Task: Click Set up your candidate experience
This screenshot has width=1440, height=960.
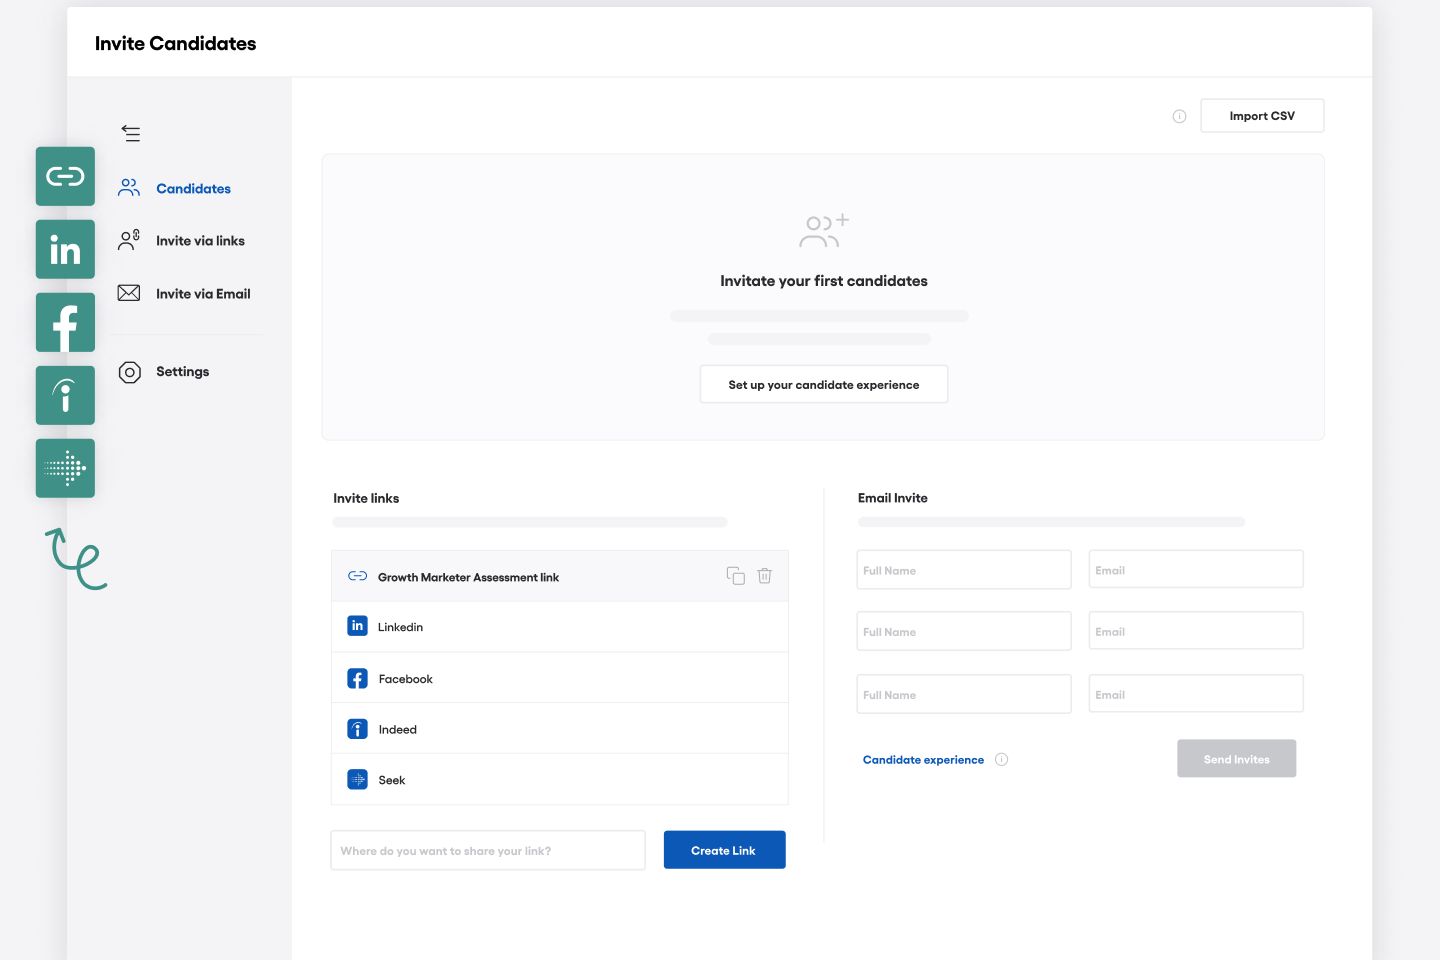Action: click(823, 385)
